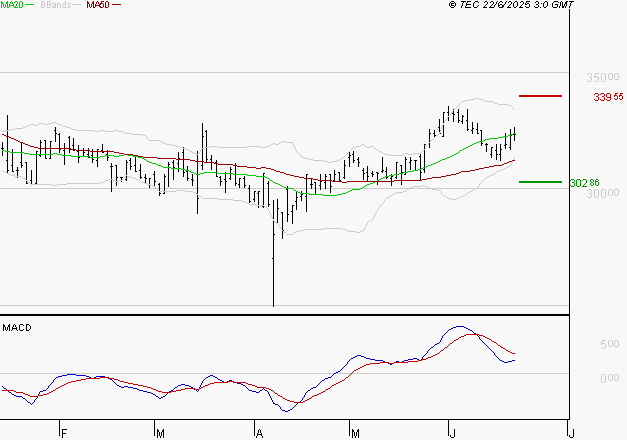Click the A month marker on time axis

pyautogui.click(x=260, y=434)
